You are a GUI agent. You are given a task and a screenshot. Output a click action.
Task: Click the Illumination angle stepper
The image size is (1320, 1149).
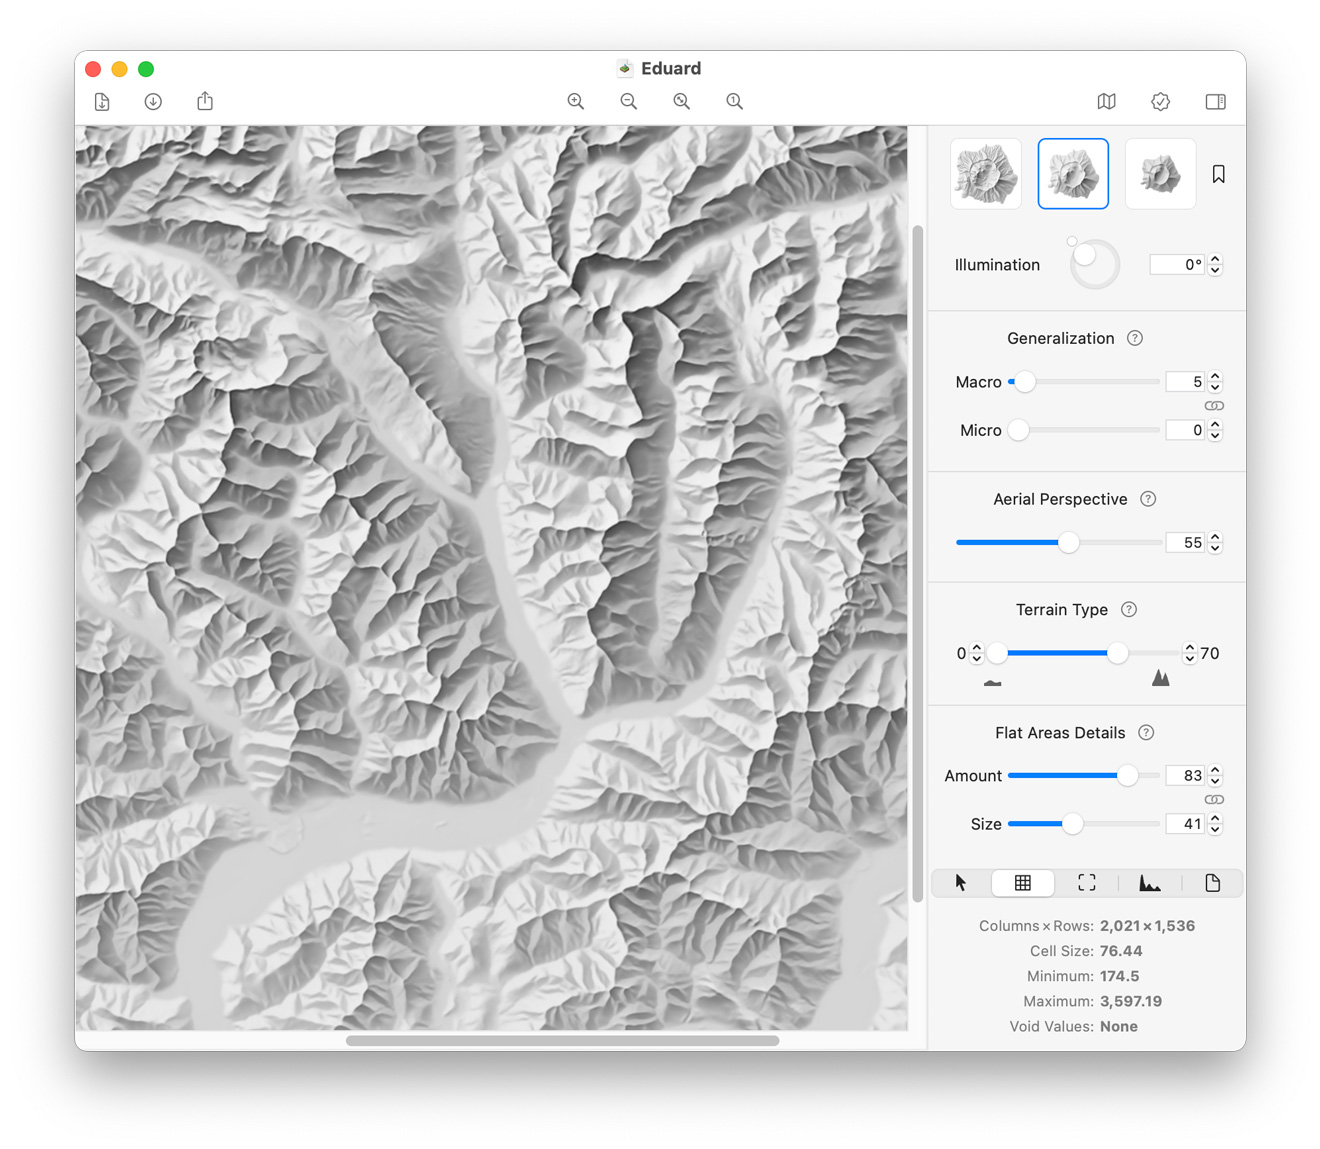1215,265
